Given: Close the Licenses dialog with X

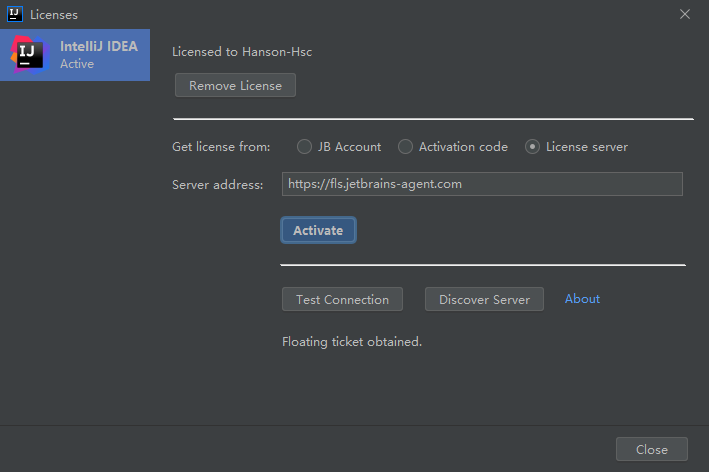Looking at the screenshot, I should tap(685, 14).
